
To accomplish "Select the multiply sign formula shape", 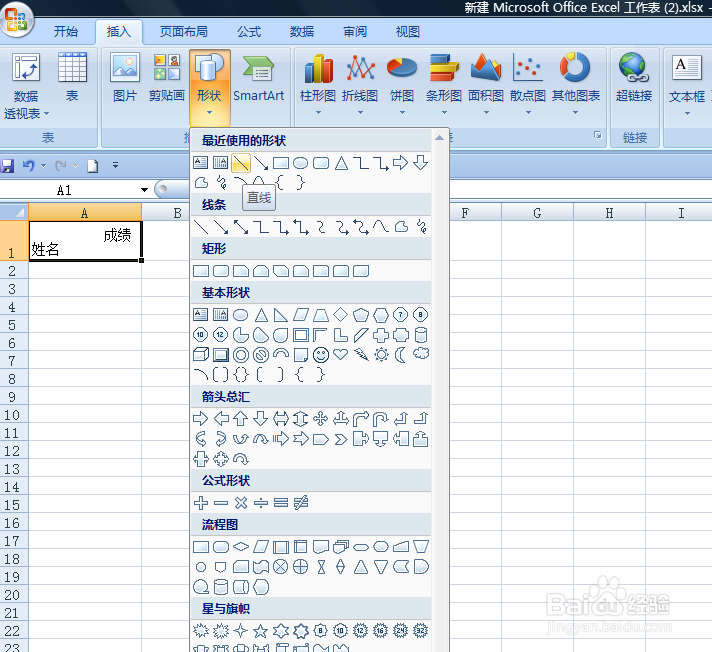I will tap(241, 503).
